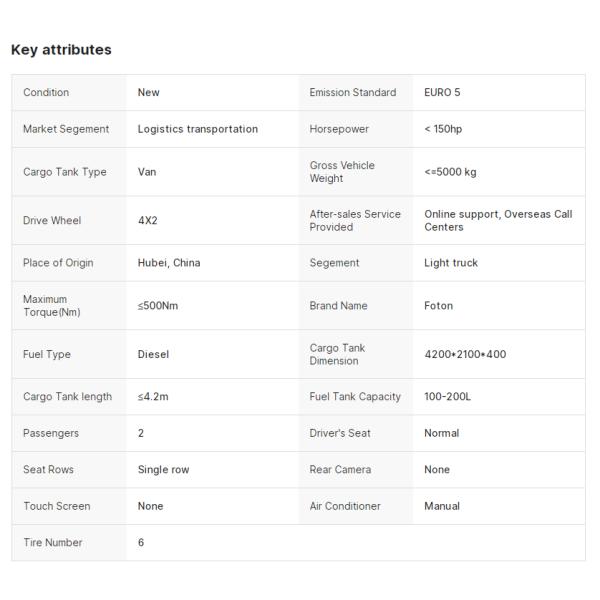Select the Hubei, China origin value
This screenshot has height=600, width=600.
click(x=169, y=263)
